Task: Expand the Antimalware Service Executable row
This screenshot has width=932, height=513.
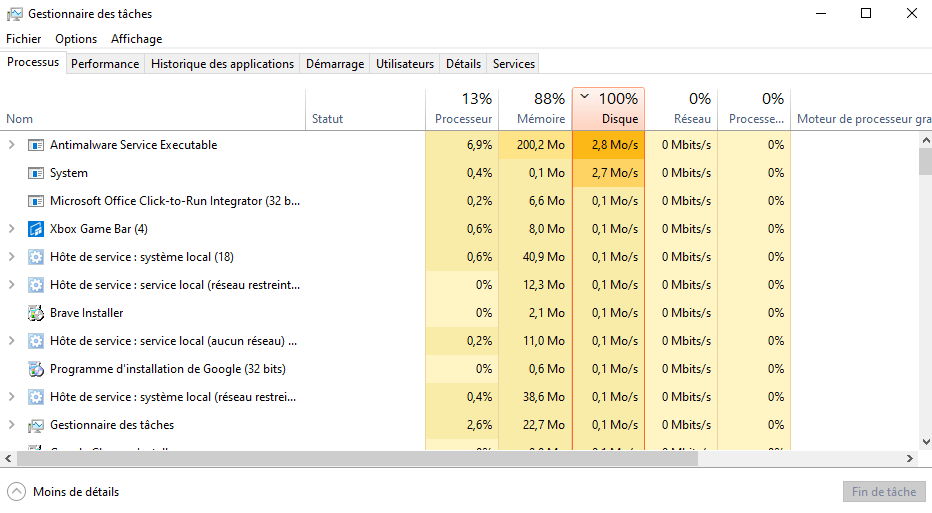Action: (11, 145)
